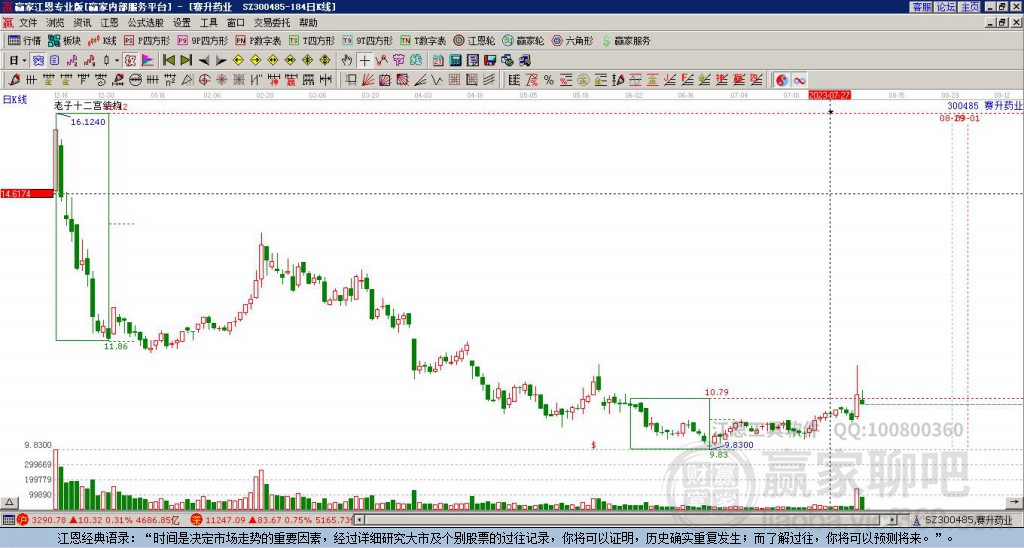Viewport: 1024px width, 548px height.
Task: Toggle the crosshair cursor tool
Action: pyautogui.click(x=364, y=61)
